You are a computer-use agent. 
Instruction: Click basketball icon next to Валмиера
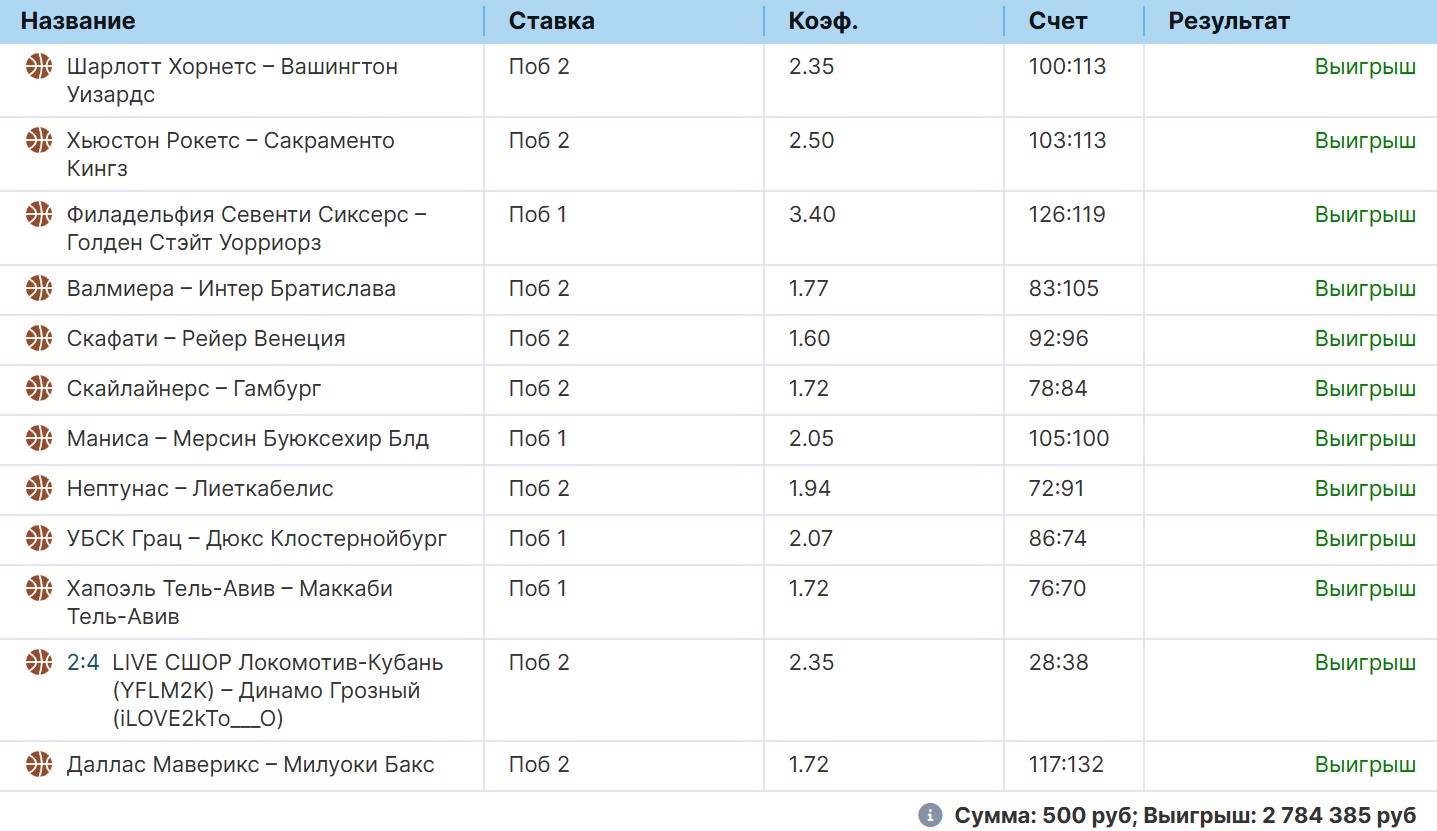click(x=39, y=289)
